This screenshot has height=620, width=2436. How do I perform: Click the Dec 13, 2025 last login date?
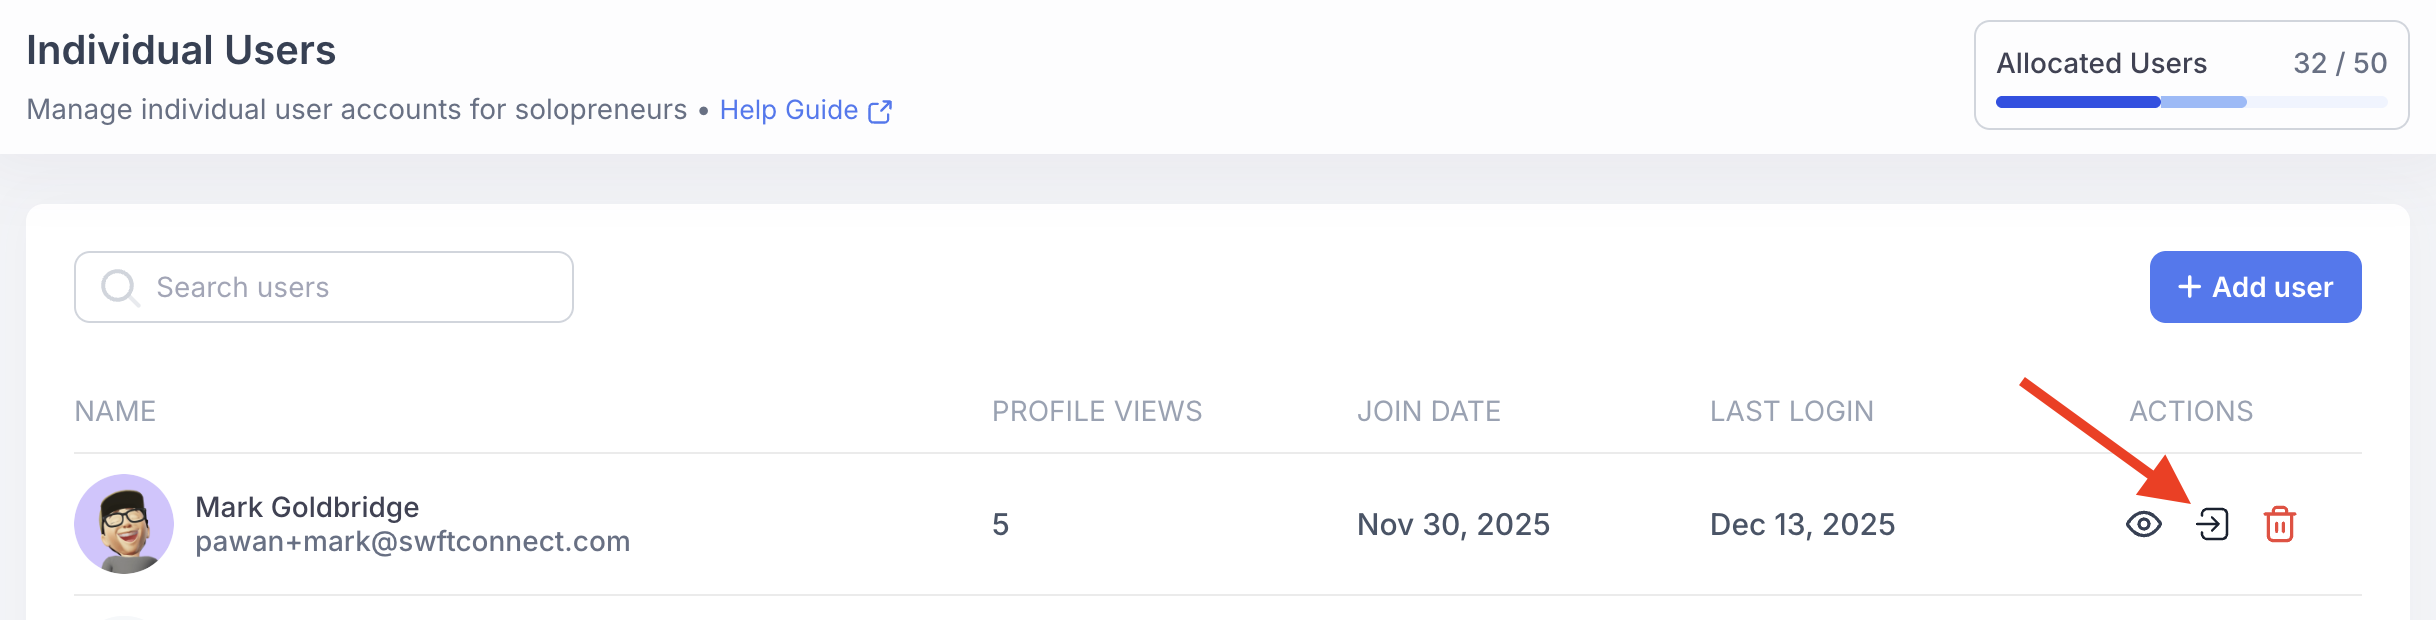[x=1802, y=524]
